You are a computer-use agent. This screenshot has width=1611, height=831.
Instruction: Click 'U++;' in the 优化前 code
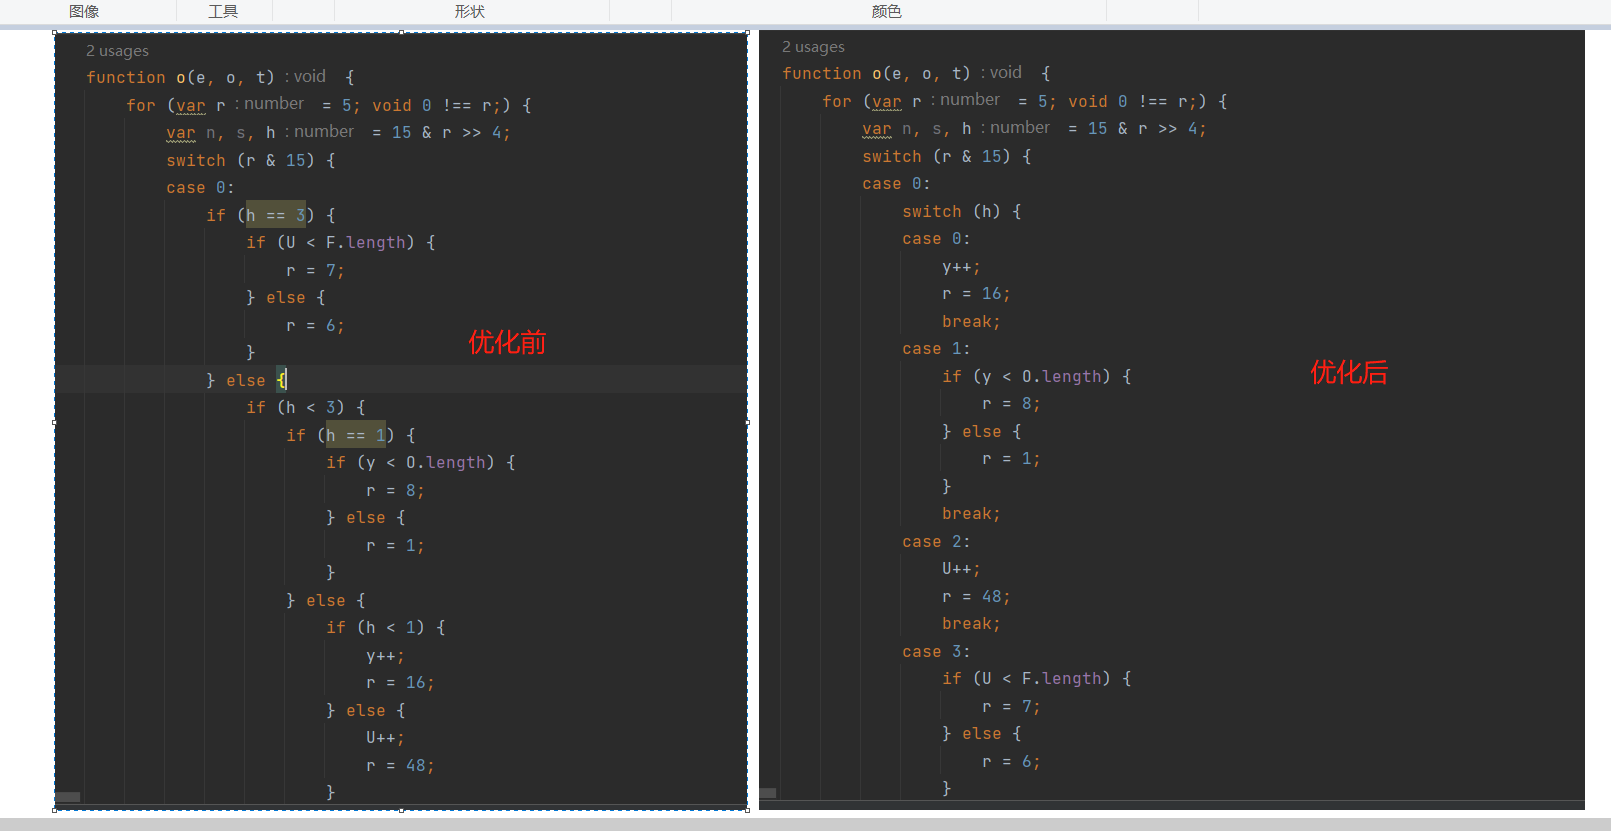tap(385, 737)
